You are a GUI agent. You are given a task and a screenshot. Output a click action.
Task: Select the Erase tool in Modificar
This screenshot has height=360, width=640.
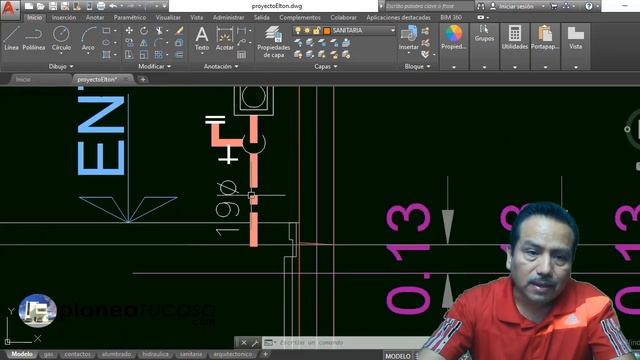(179, 31)
